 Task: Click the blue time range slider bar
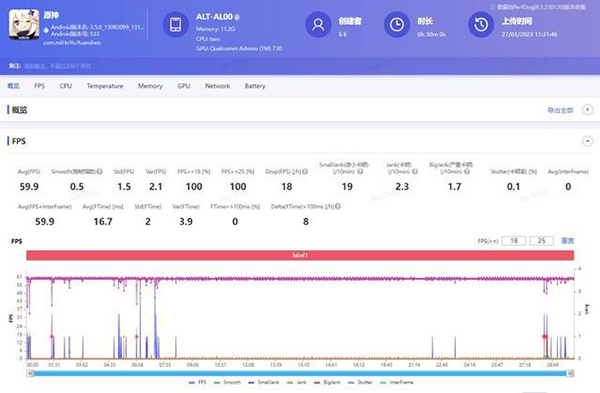(x=300, y=373)
